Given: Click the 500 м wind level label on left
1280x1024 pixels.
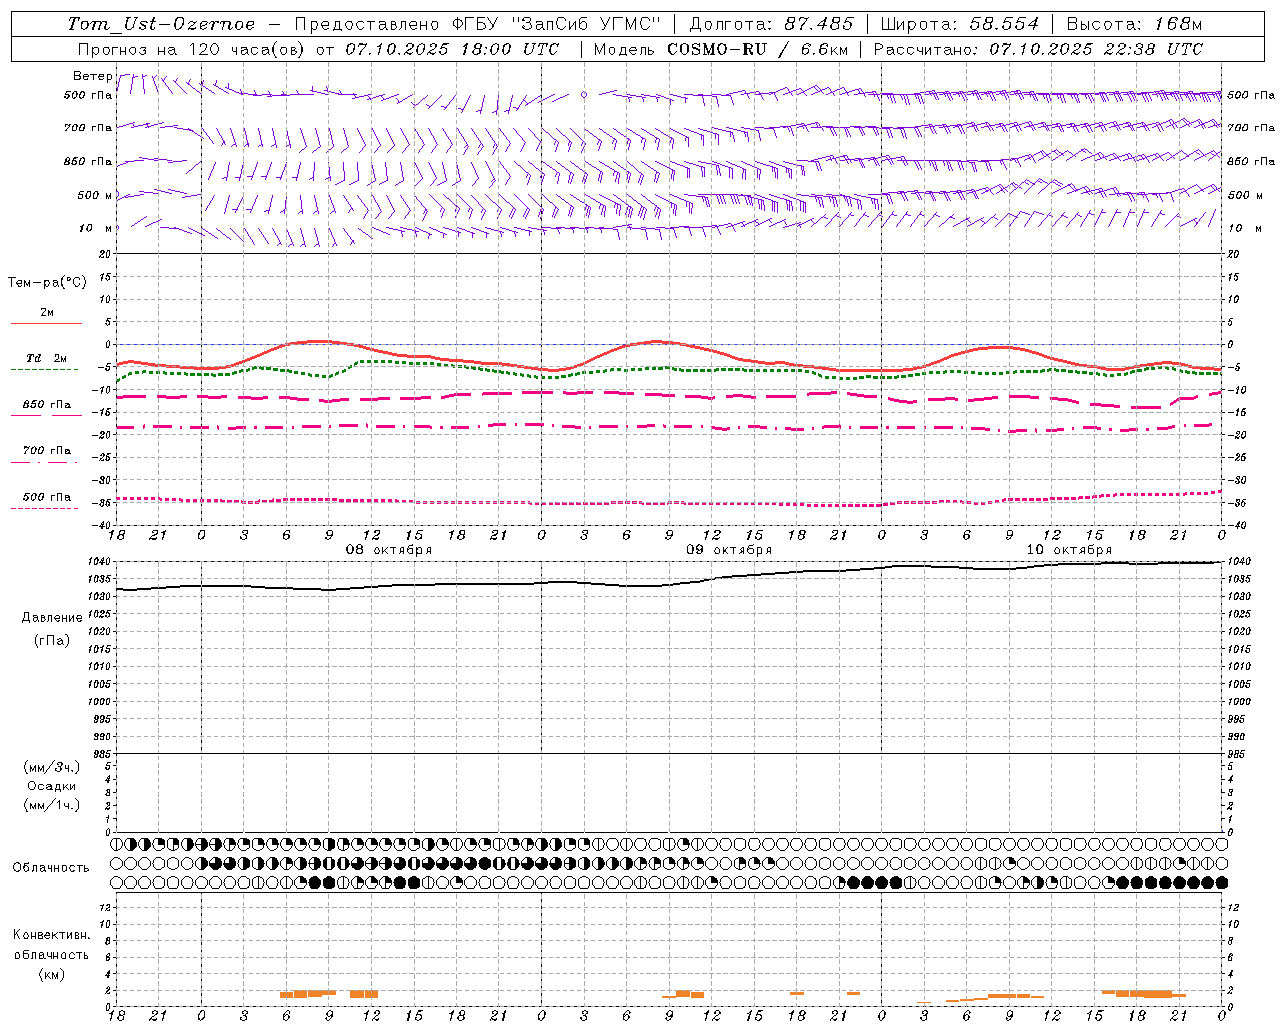Looking at the screenshot, I should pyautogui.click(x=96, y=195).
